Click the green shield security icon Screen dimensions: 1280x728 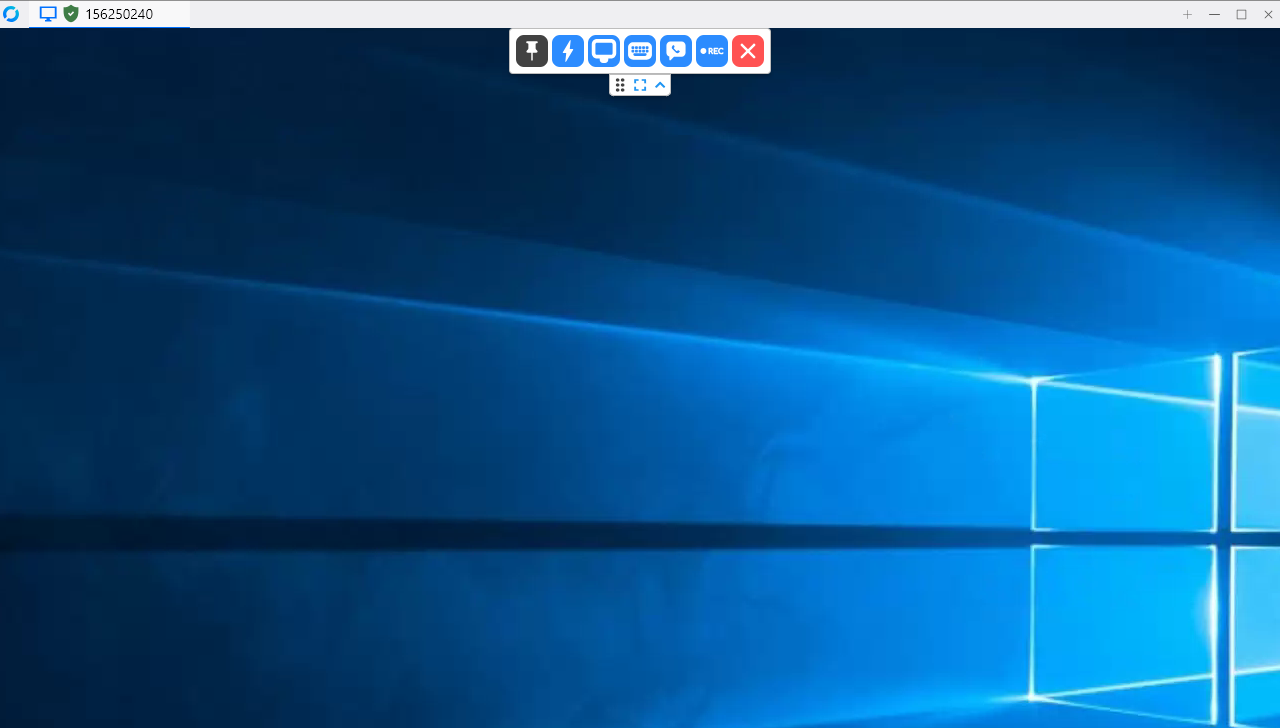click(x=71, y=14)
